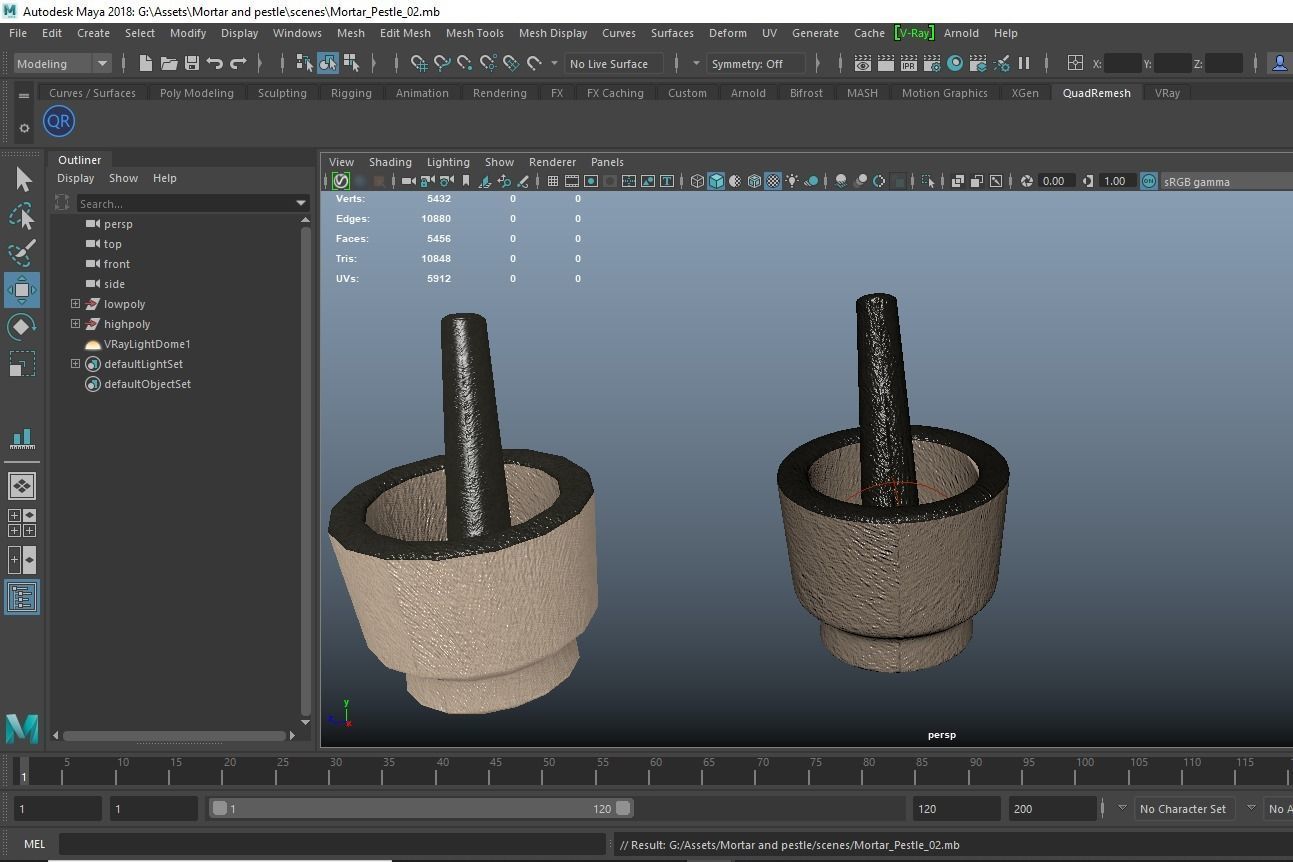Open the Symmetry: Off dropdown
This screenshot has width=1293, height=862.
pos(756,63)
